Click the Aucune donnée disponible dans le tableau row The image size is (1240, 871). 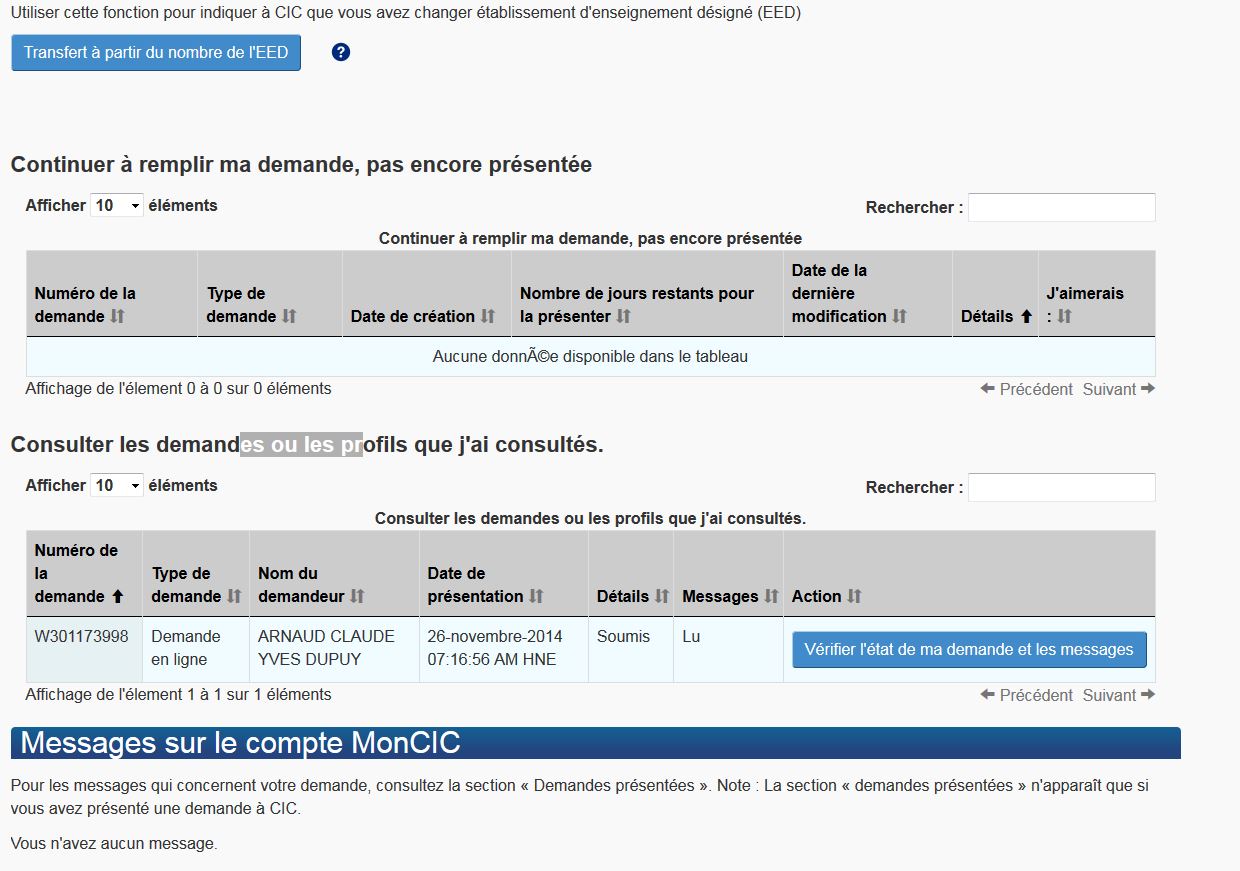[590, 356]
